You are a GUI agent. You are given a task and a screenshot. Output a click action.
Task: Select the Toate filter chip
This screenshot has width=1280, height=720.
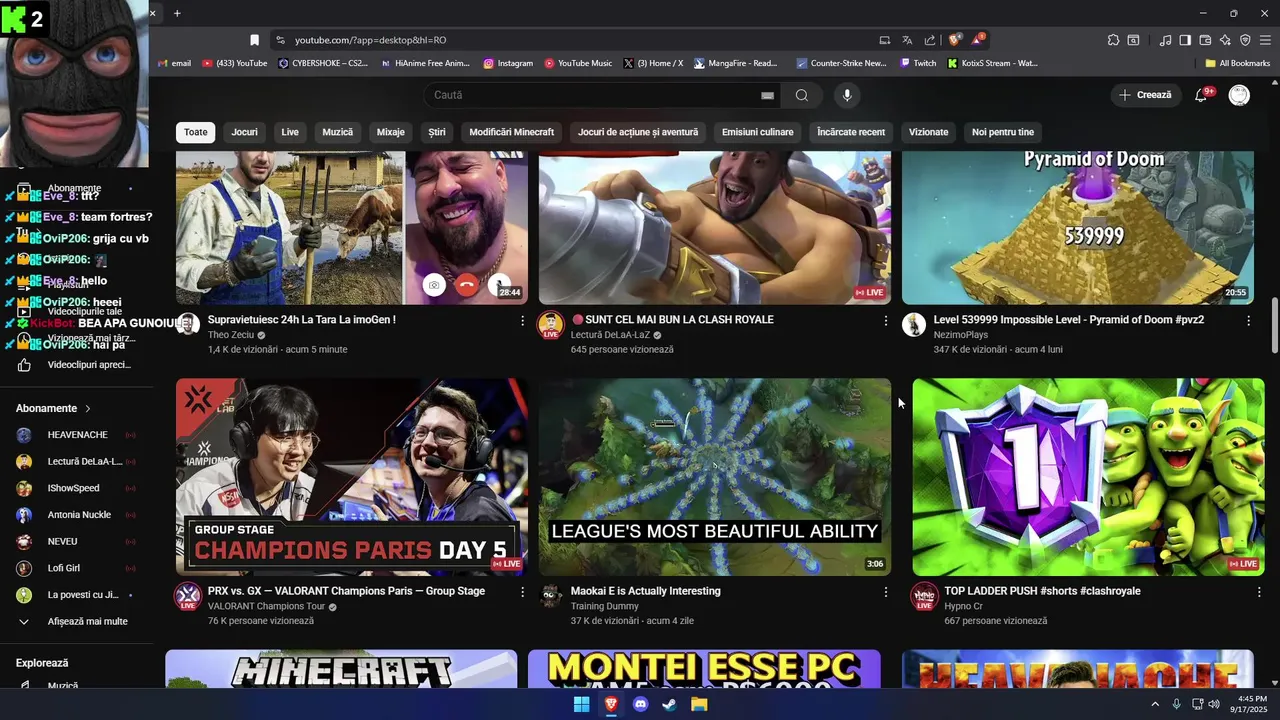tap(196, 132)
